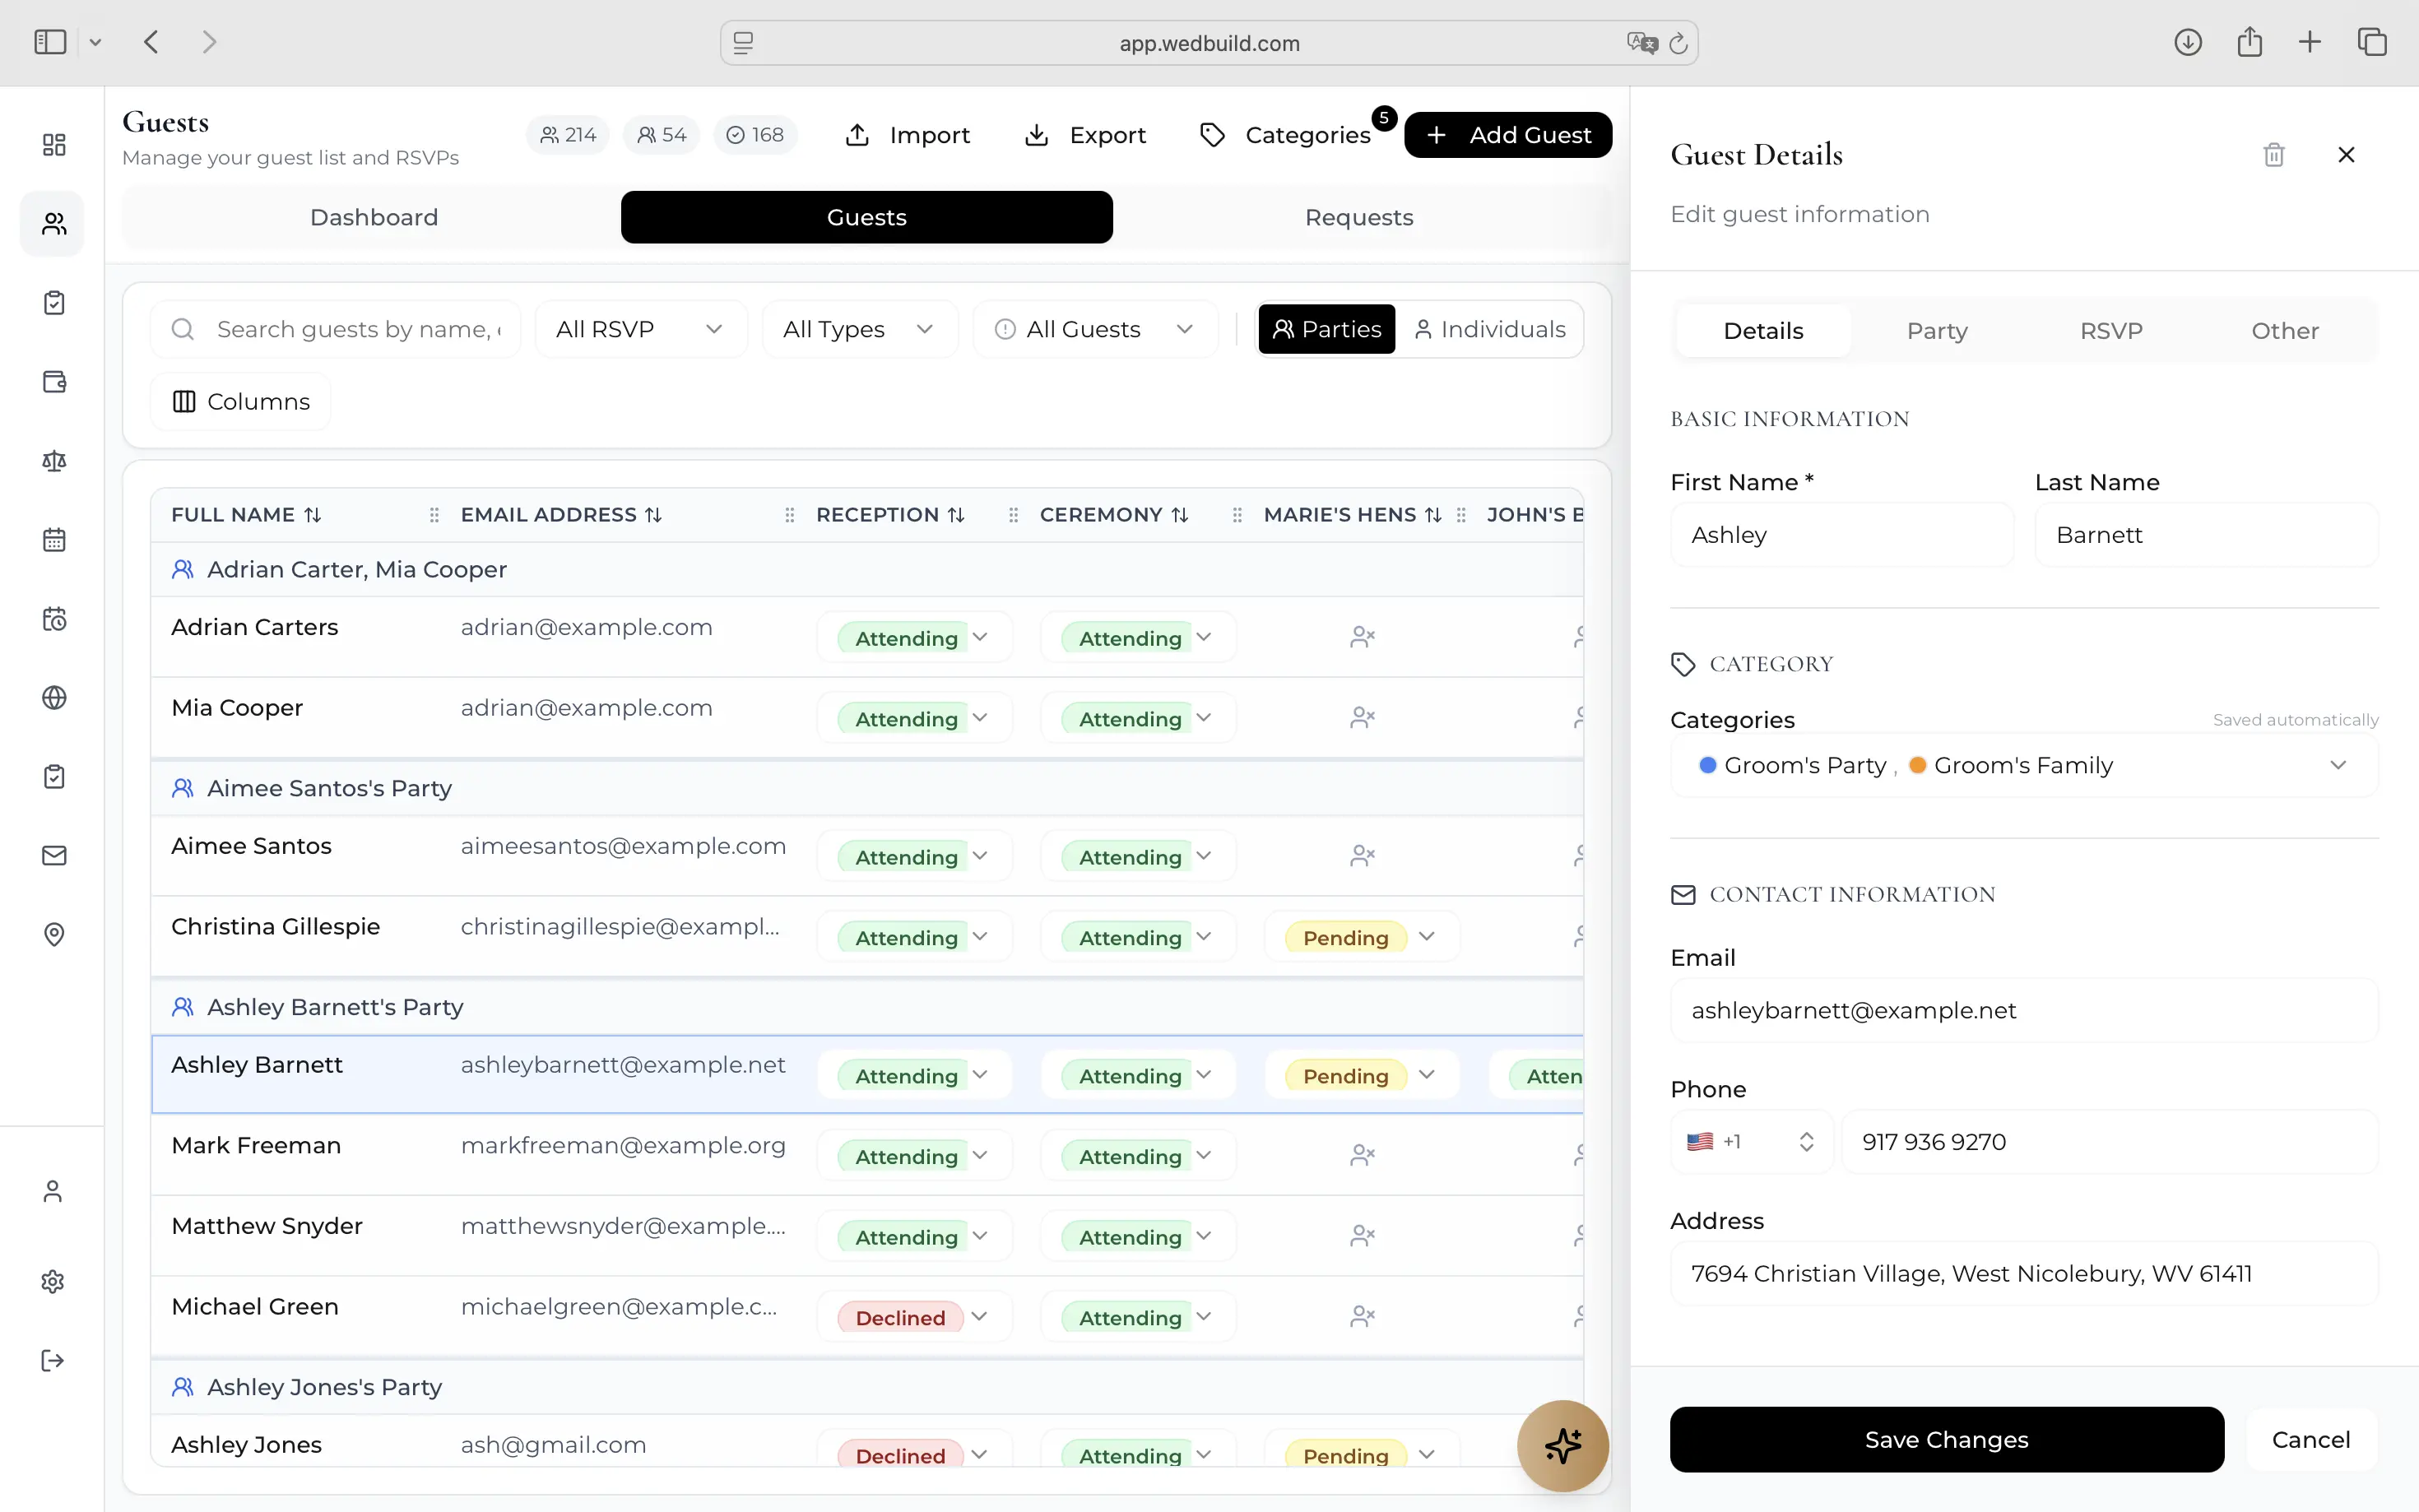Open a new browser tab with plus
The height and width of the screenshot is (1512, 2419).
click(x=2310, y=42)
